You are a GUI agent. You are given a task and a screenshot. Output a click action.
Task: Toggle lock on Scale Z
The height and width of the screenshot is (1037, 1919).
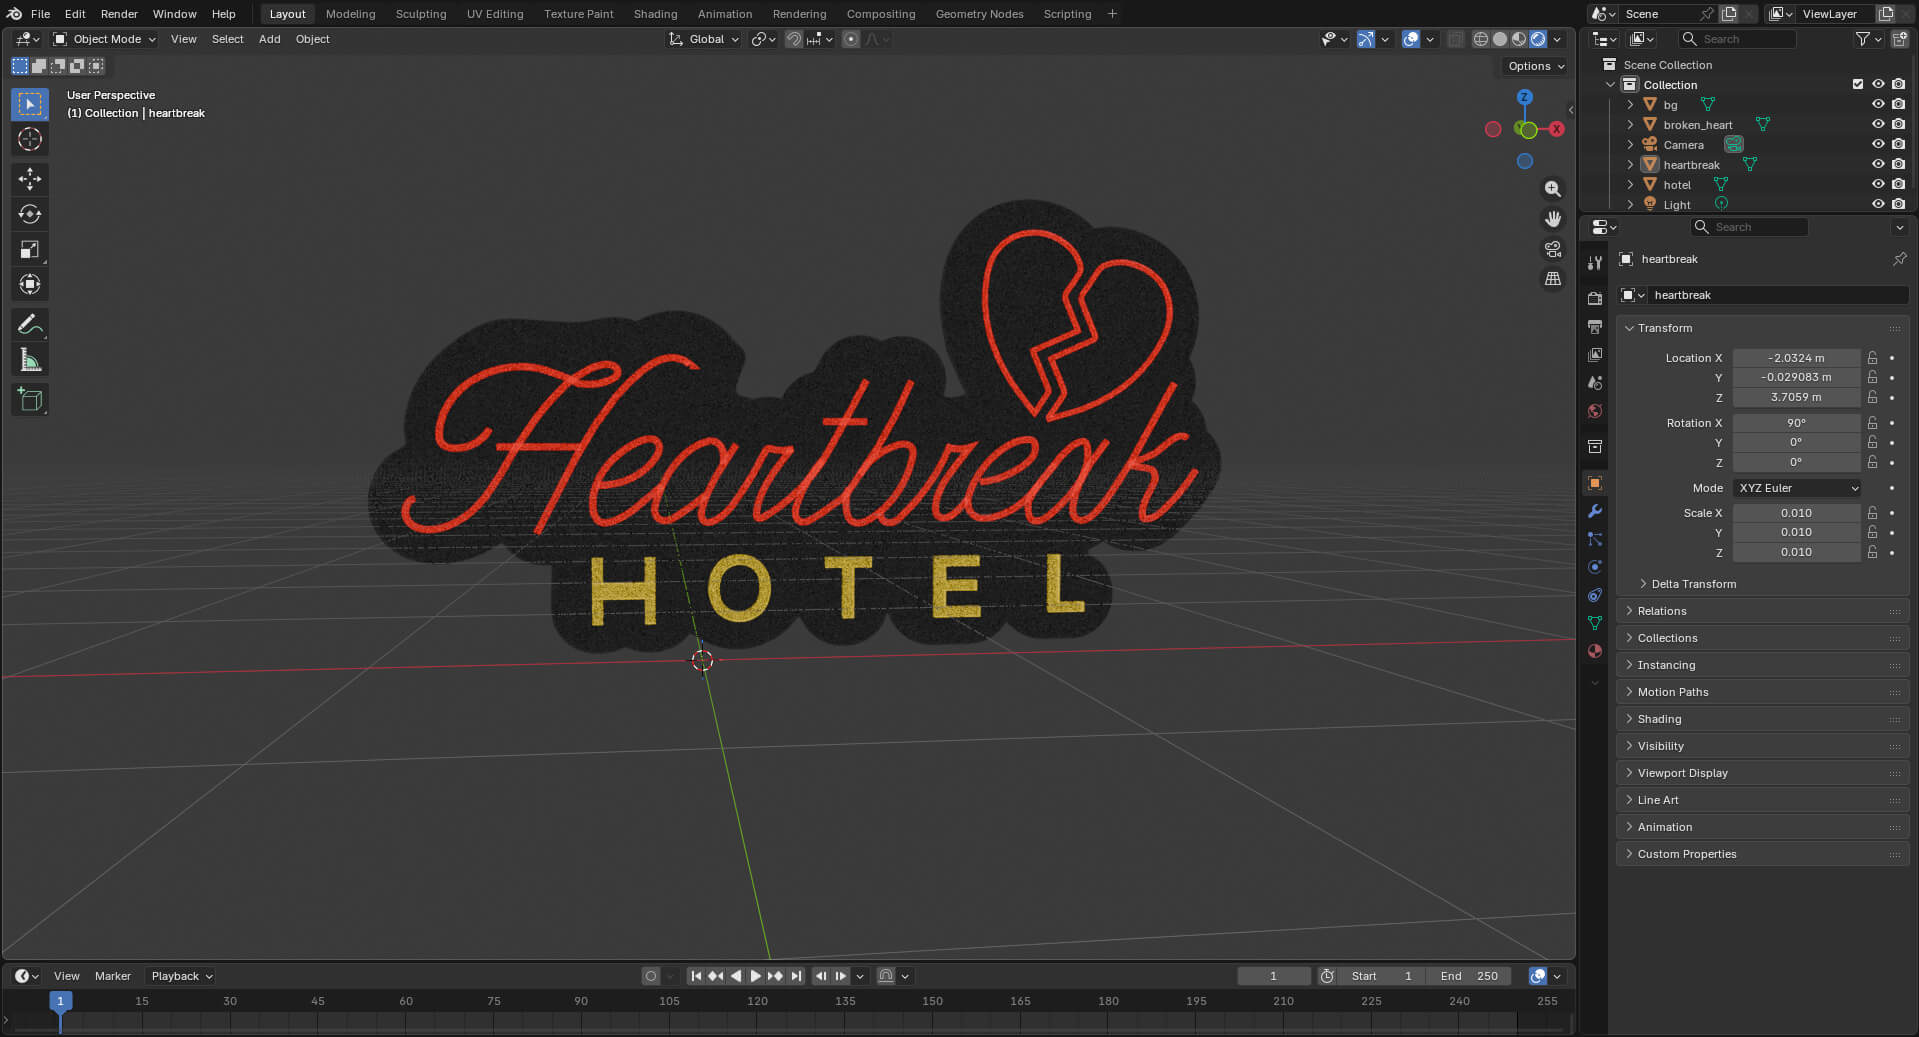1872,552
